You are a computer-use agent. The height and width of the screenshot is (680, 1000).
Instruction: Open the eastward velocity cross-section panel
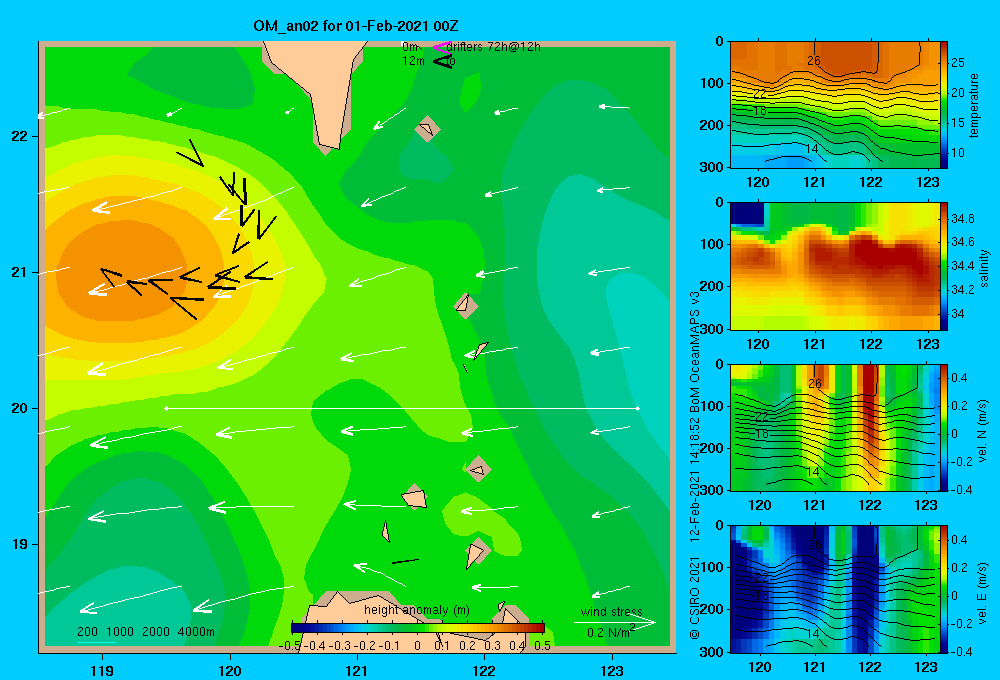(x=835, y=589)
